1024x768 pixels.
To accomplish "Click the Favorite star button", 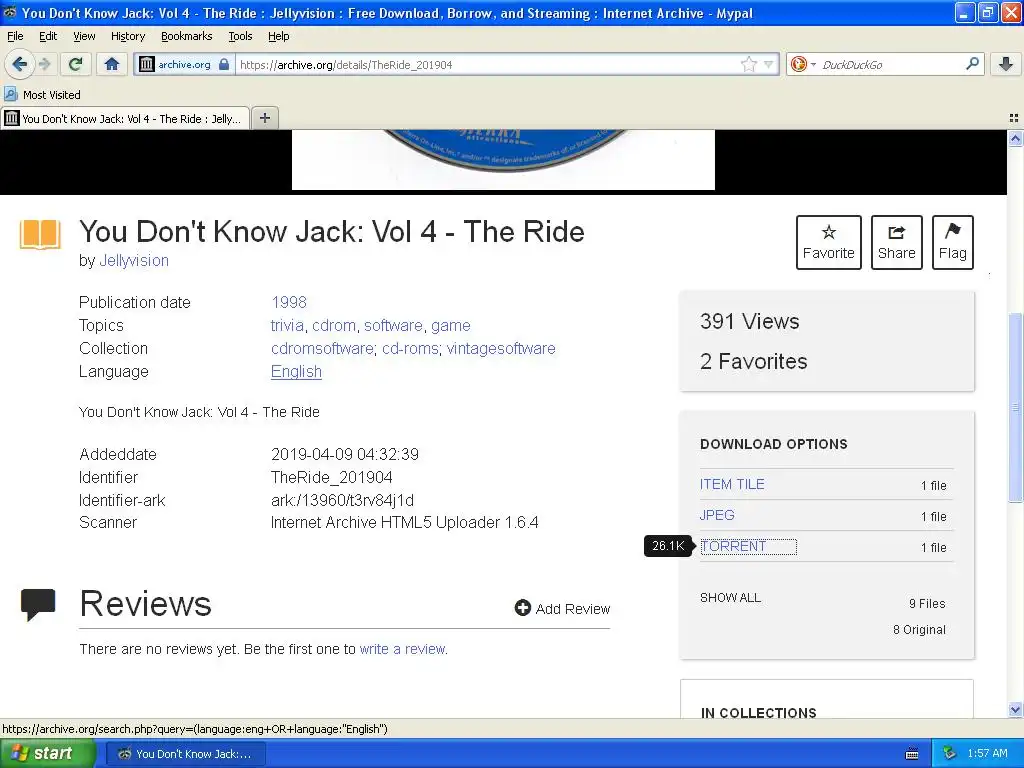I will pyautogui.click(x=828, y=242).
